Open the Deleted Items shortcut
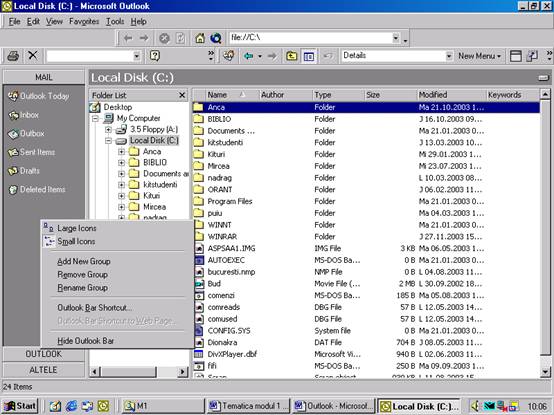The width and height of the screenshot is (554, 415). 37,190
